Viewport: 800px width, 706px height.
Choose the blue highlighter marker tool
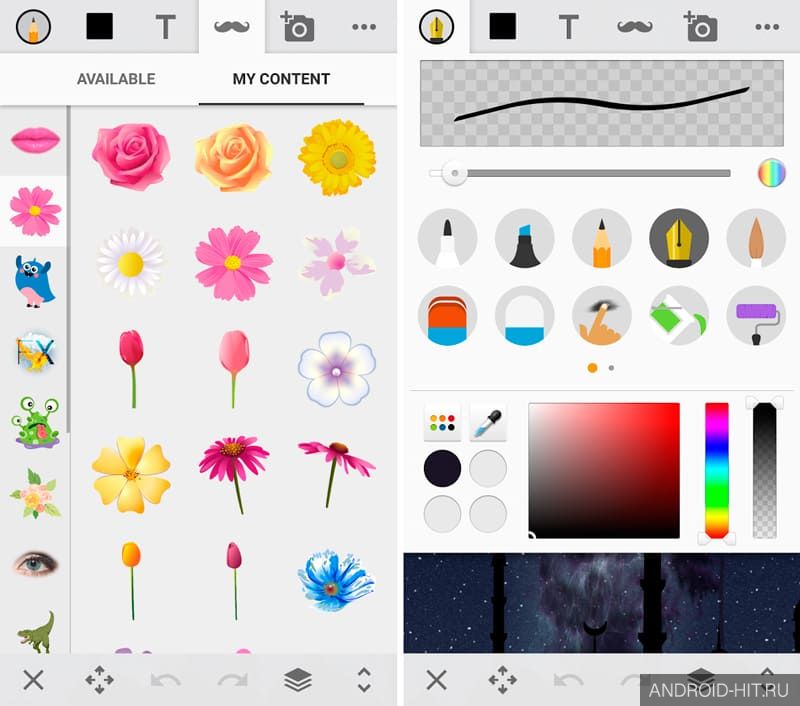click(524, 238)
